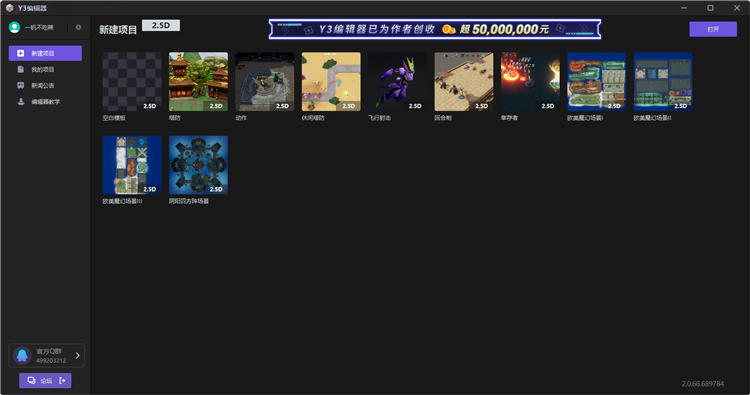750x395 pixels.
Task: Choose the 欧美魔幻场景I template thumbnail
Action: (x=597, y=82)
